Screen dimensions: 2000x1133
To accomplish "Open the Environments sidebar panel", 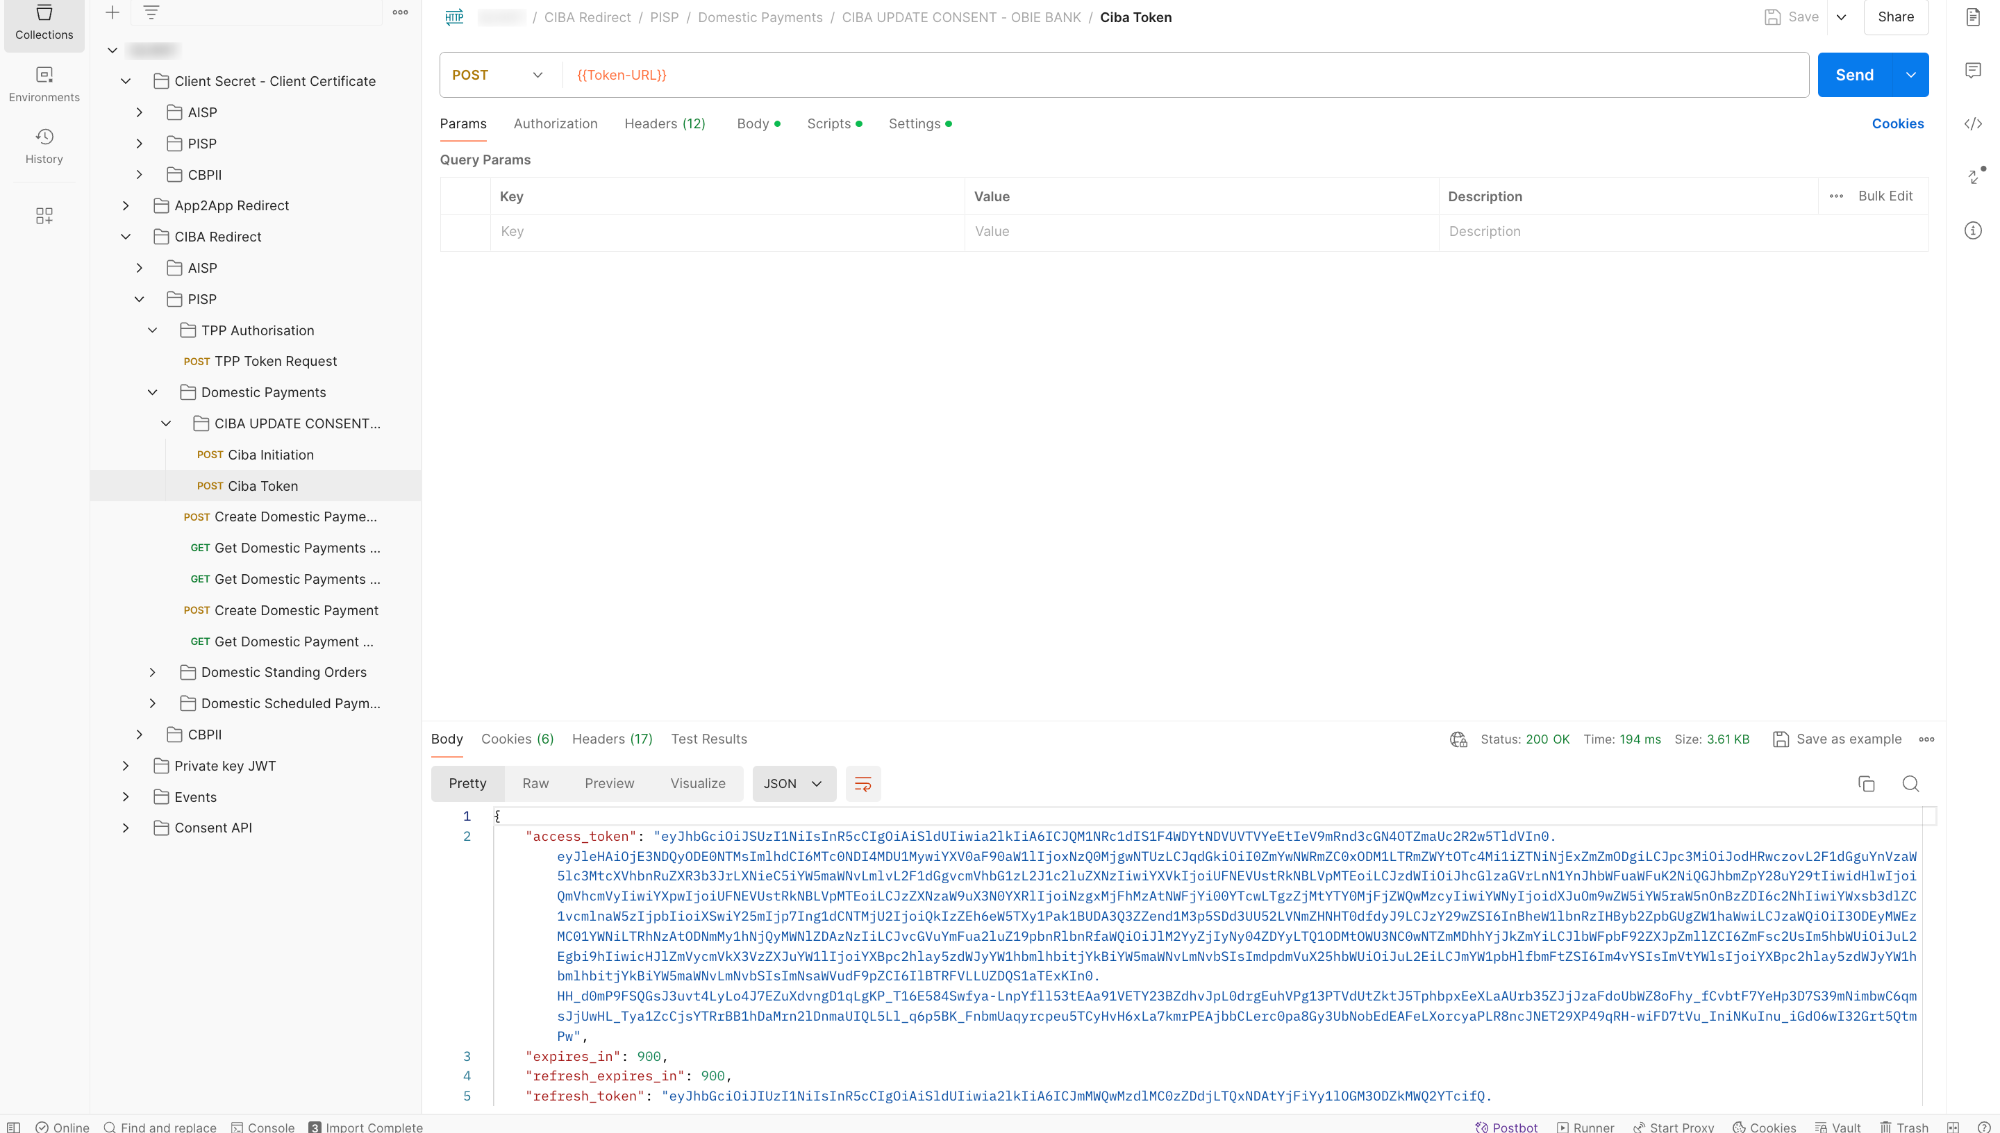I will point(44,84).
